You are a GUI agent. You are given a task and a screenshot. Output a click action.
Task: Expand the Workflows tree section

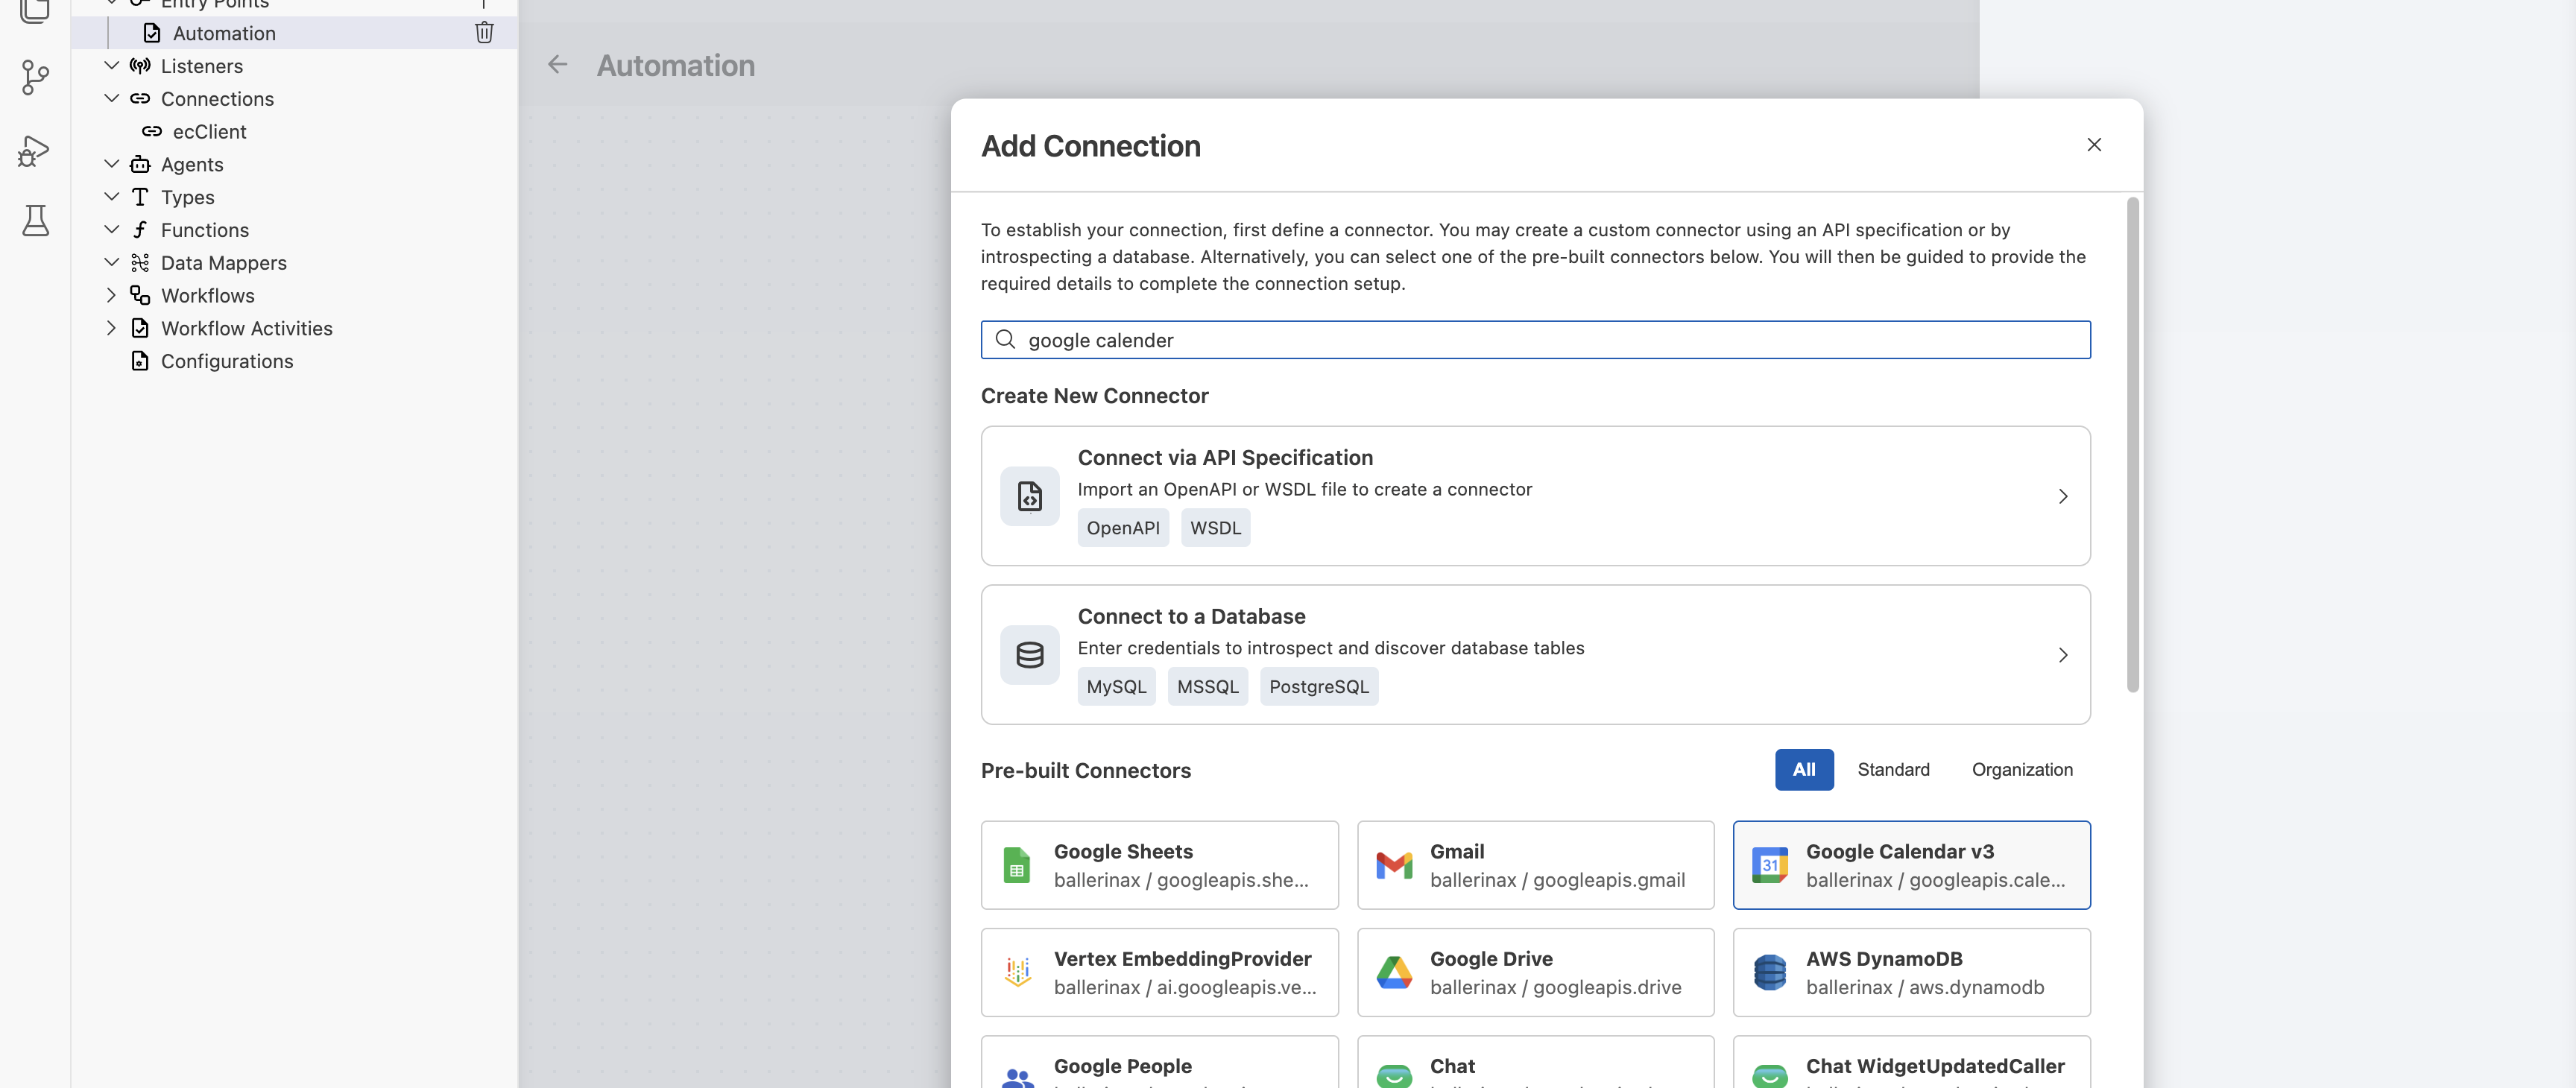111,295
